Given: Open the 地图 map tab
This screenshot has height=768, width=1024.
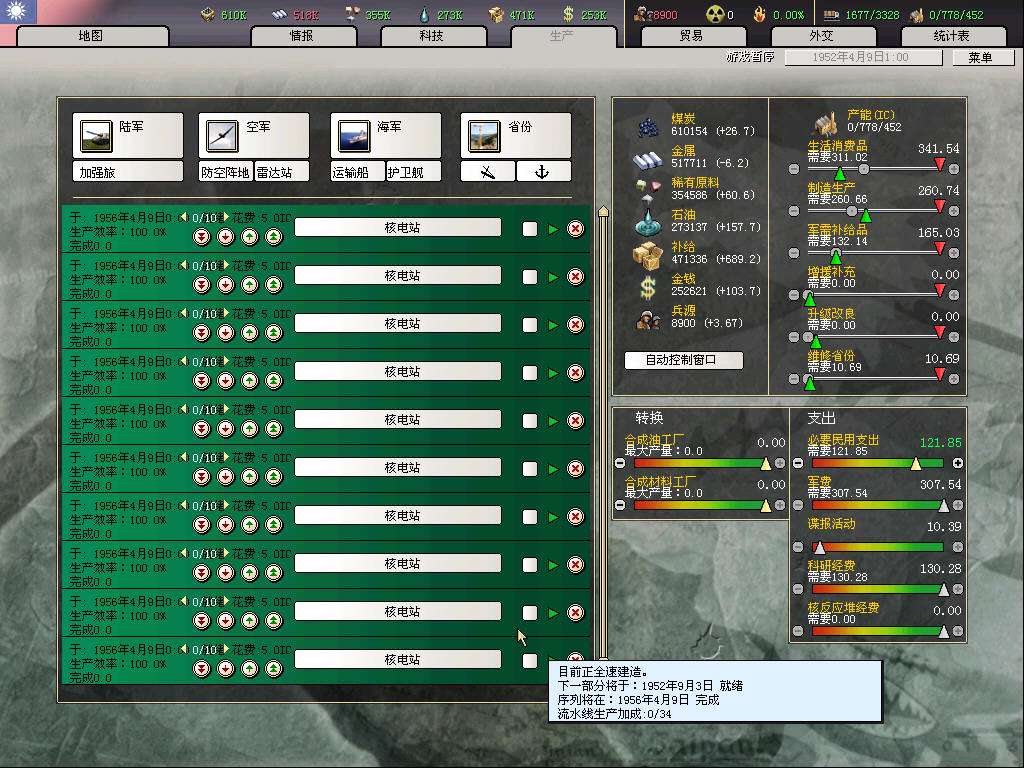Looking at the screenshot, I should [x=91, y=36].
